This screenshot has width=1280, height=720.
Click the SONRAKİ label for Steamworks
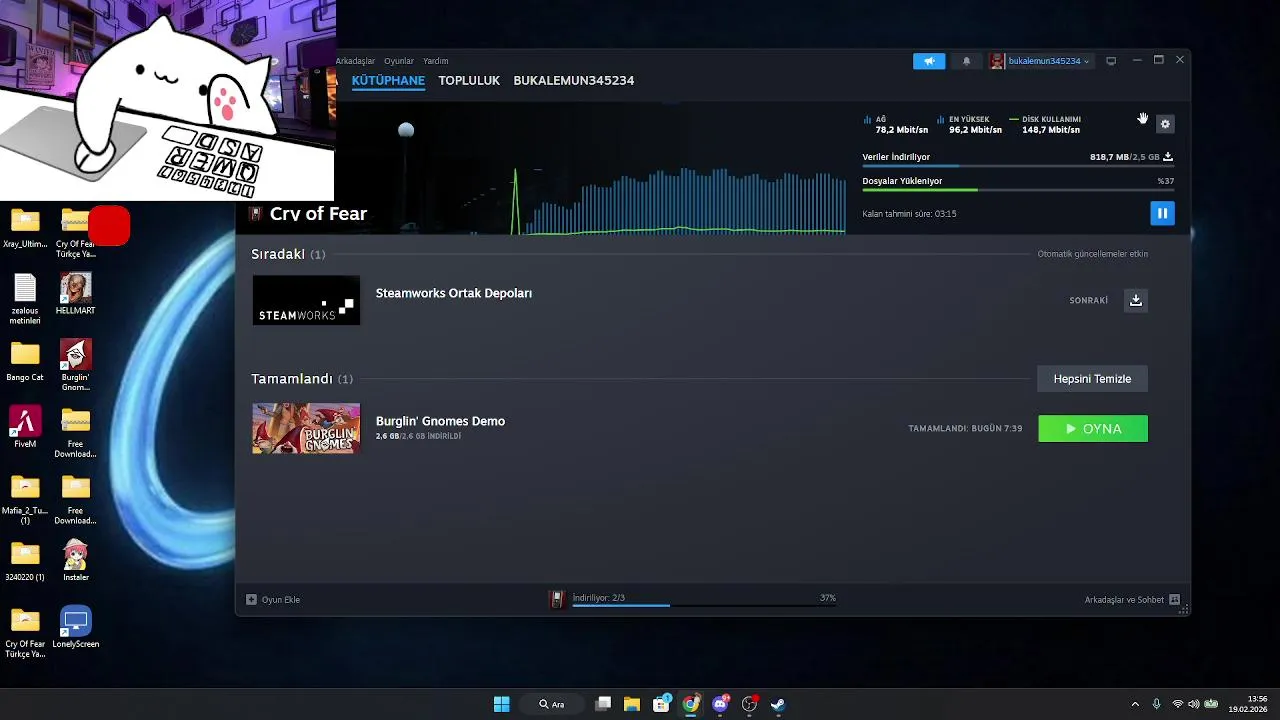pyautogui.click(x=1089, y=300)
